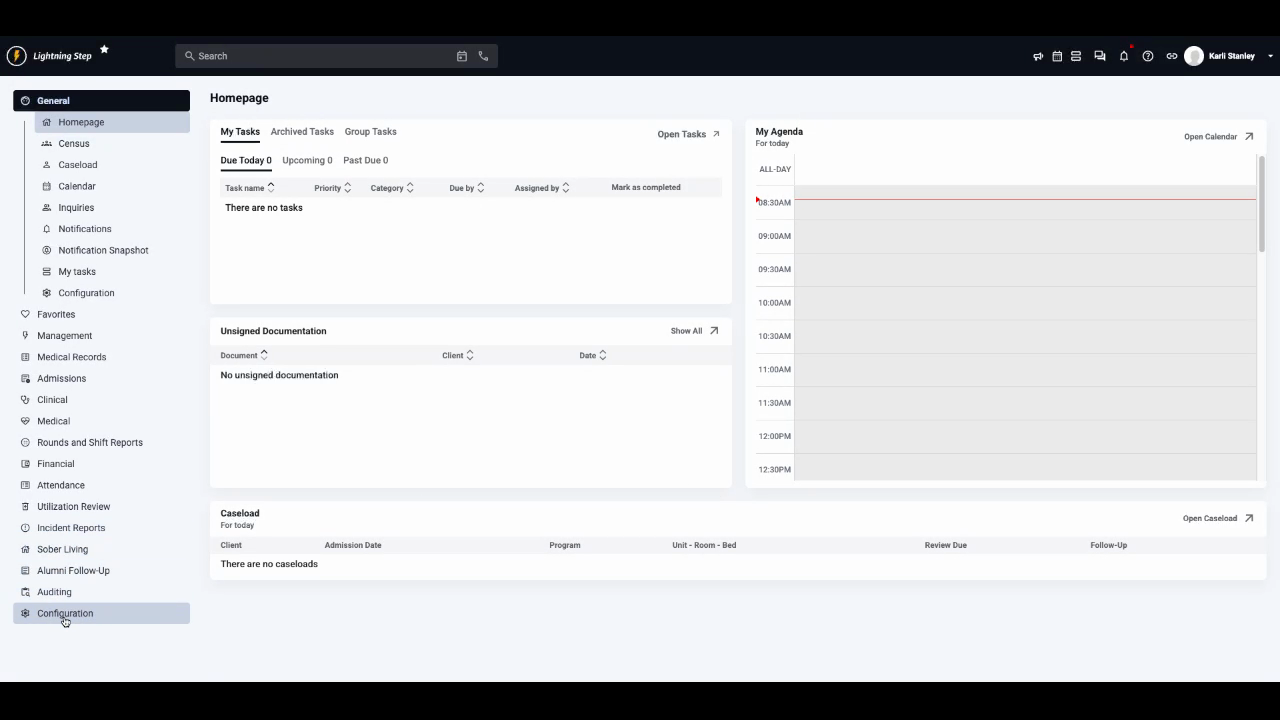Click the My Agenda scrollbar

pyautogui.click(x=1262, y=200)
